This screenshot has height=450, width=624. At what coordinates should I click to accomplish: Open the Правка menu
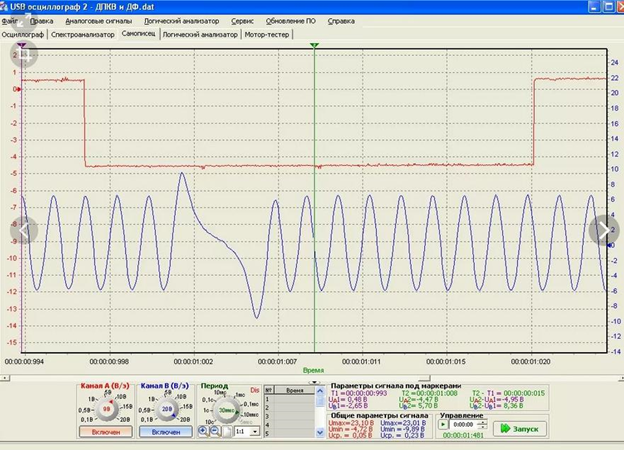coord(41,21)
